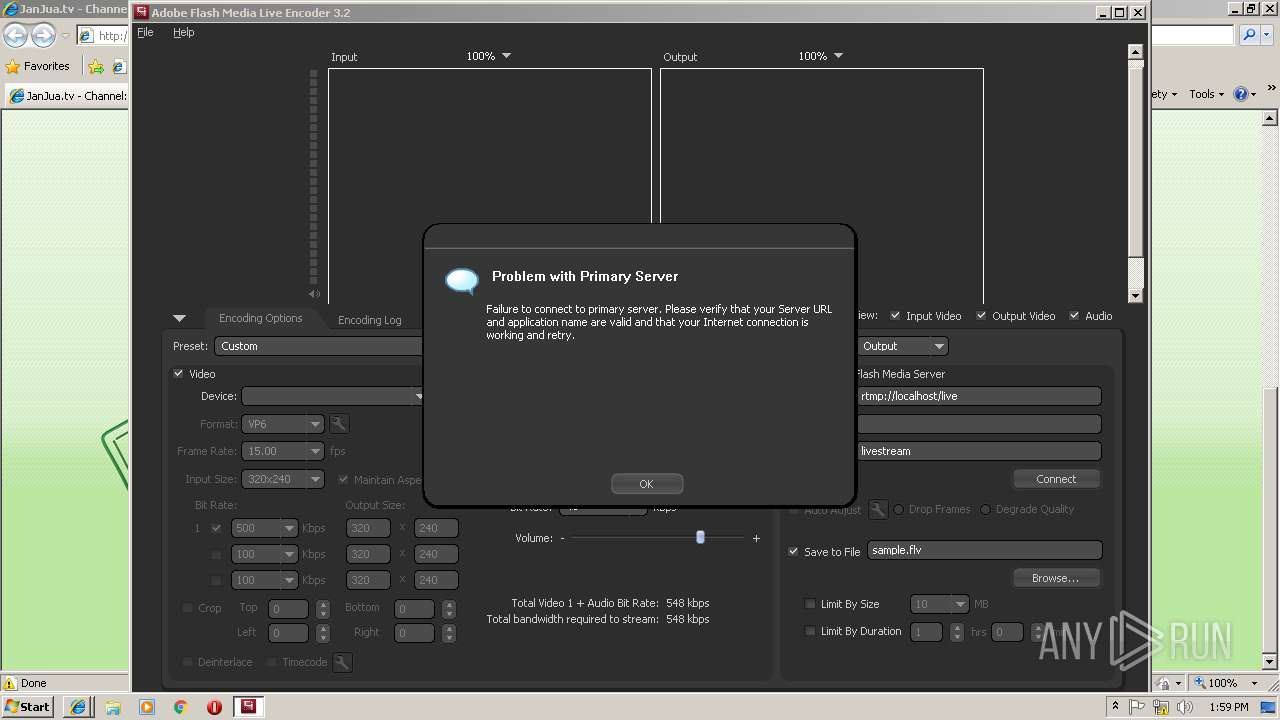This screenshot has height=720, width=1280.
Task: Open Windows Media Player in taskbar
Action: coord(147,707)
